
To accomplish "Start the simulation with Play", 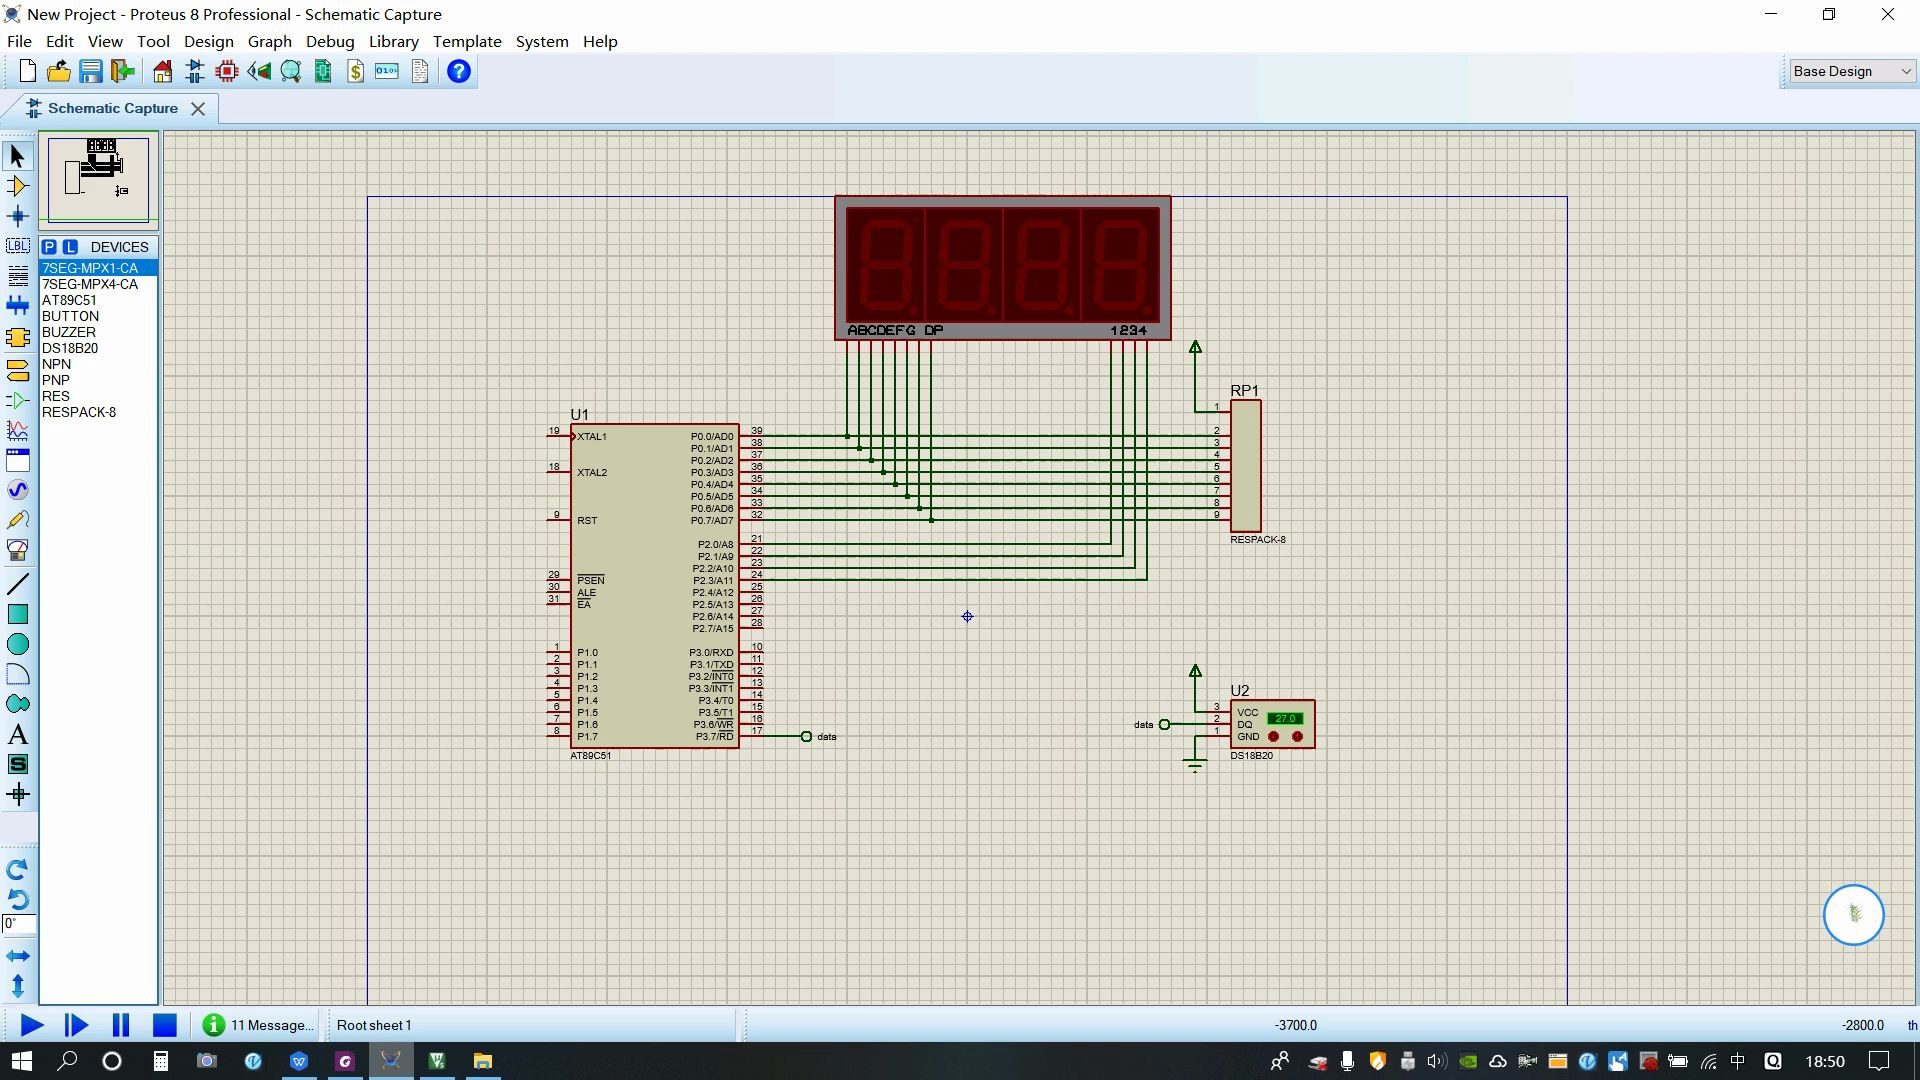I will point(31,1025).
